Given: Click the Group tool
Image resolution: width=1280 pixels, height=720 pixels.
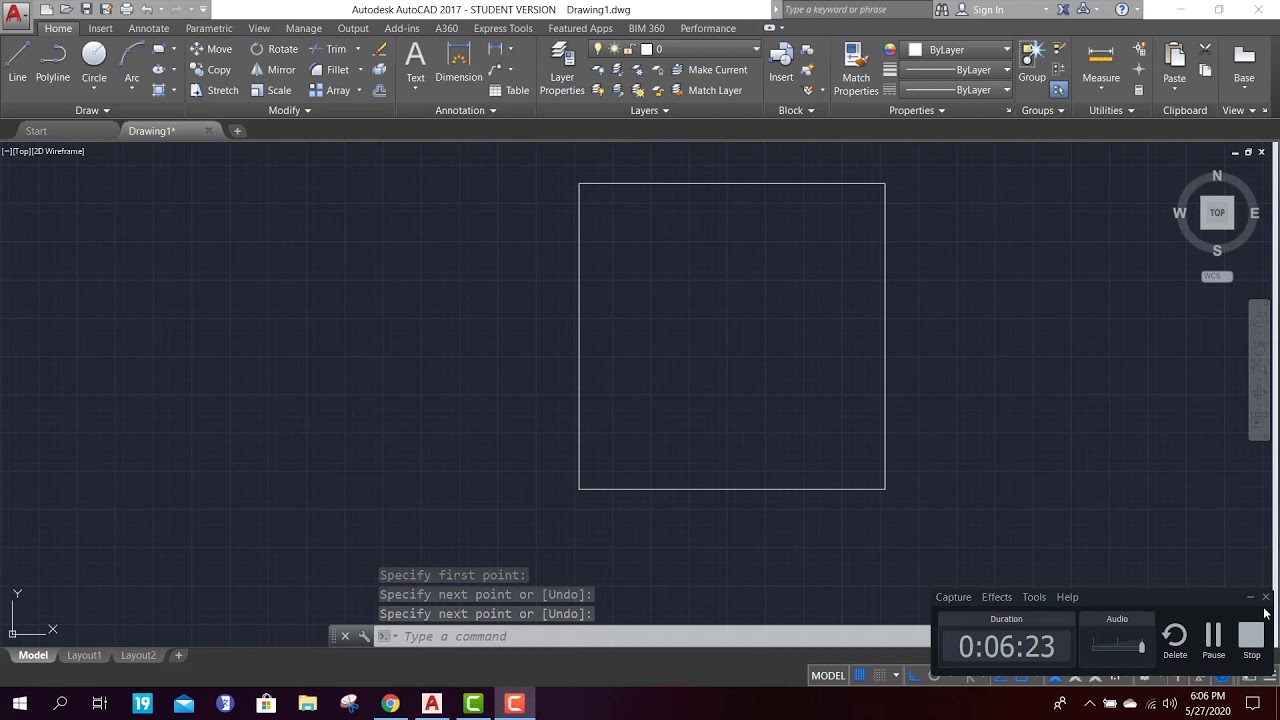Looking at the screenshot, I should pyautogui.click(x=1032, y=62).
